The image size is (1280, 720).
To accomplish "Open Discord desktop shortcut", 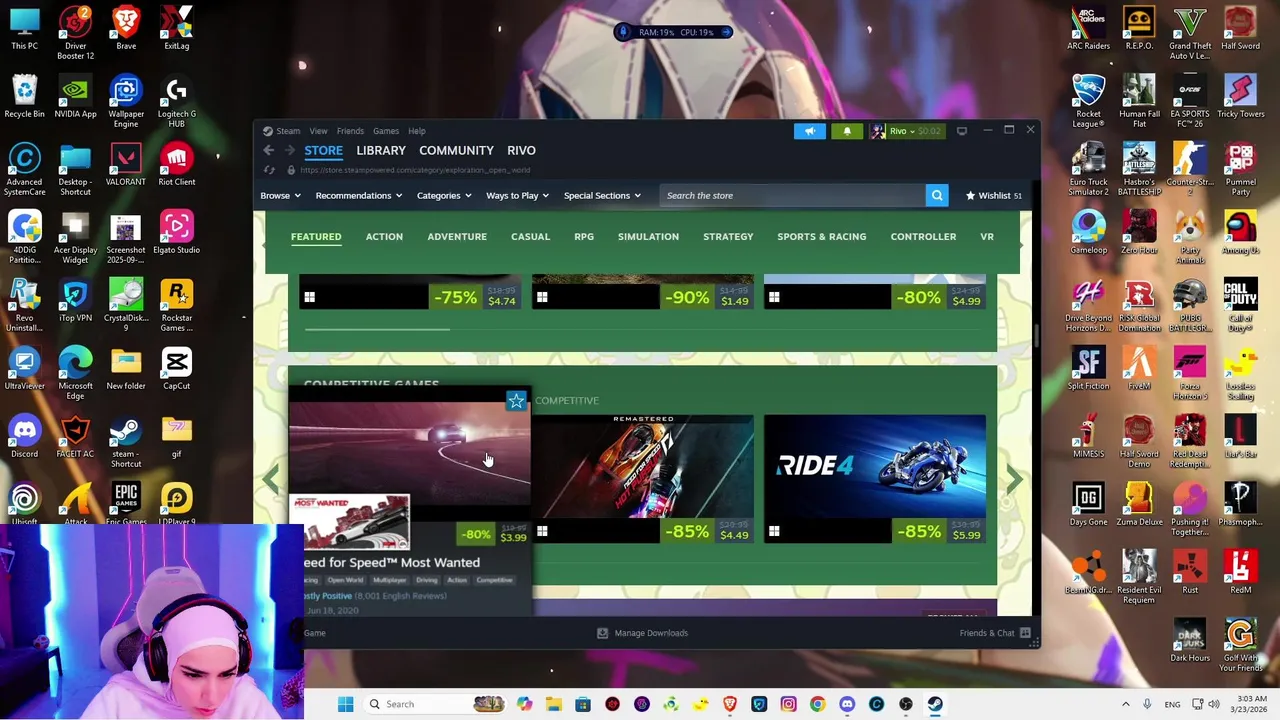I will coord(25,438).
